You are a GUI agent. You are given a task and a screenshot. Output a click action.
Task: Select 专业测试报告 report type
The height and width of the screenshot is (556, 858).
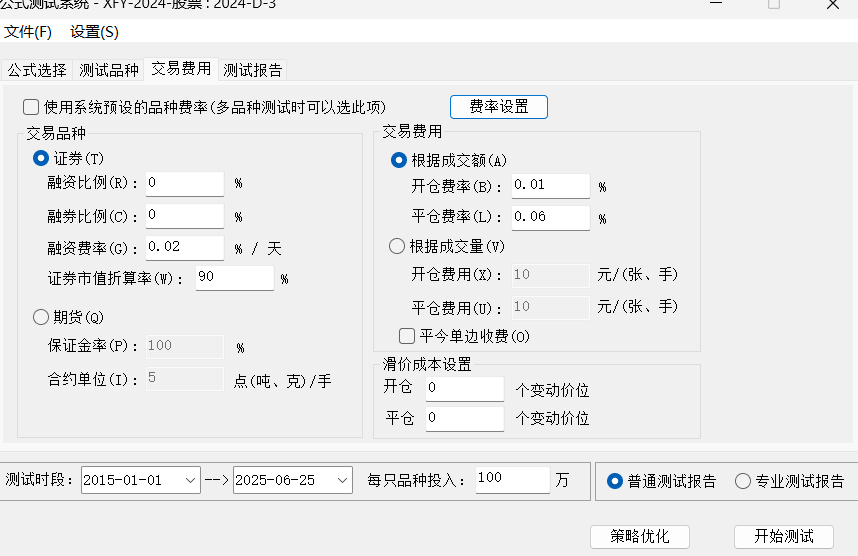pyautogui.click(x=743, y=481)
